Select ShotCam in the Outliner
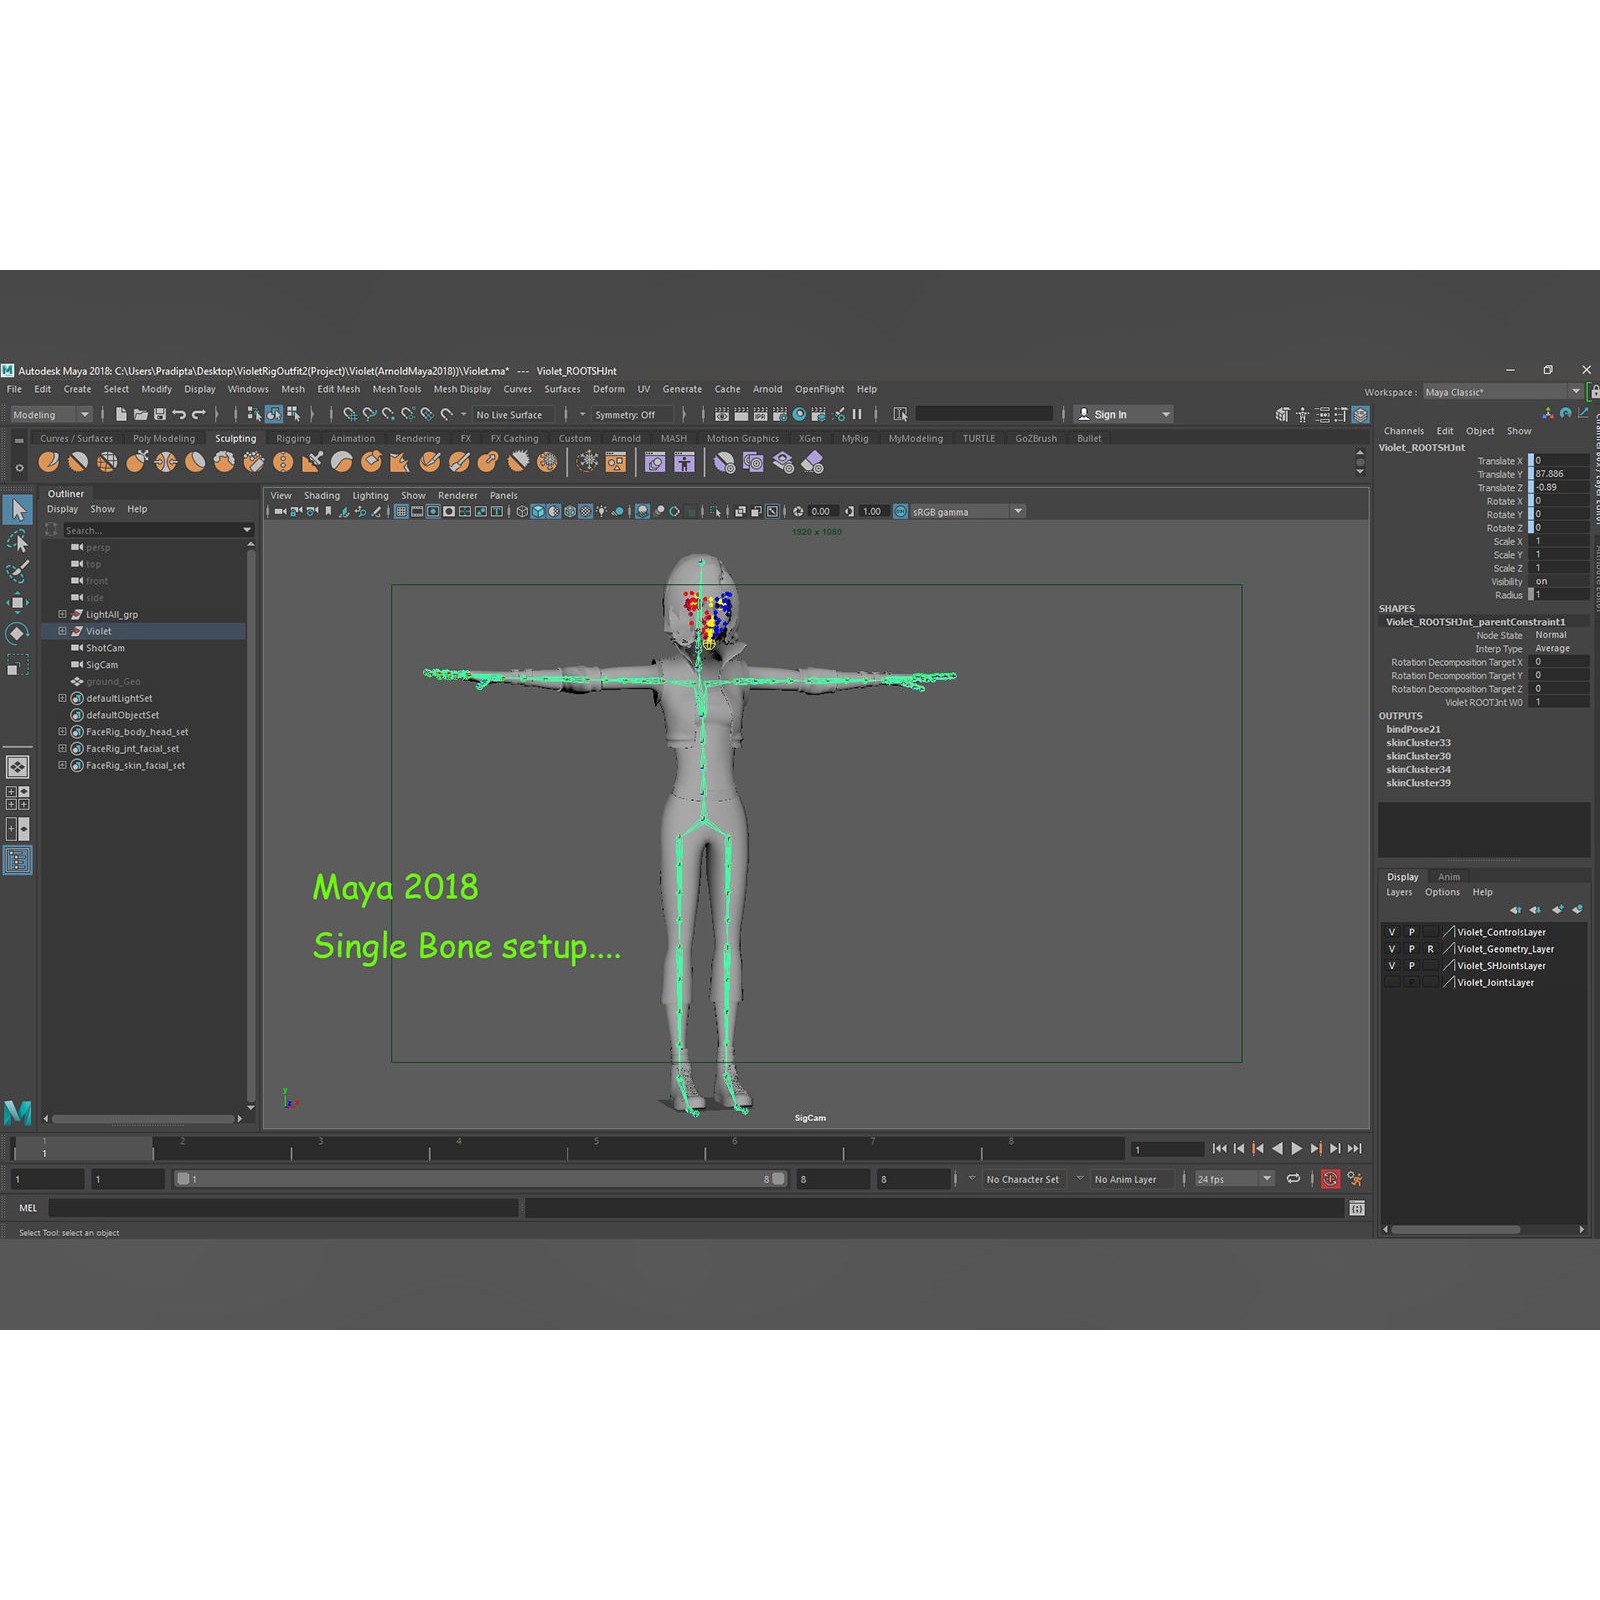Screen dimensions: 1600x1600 (105, 648)
